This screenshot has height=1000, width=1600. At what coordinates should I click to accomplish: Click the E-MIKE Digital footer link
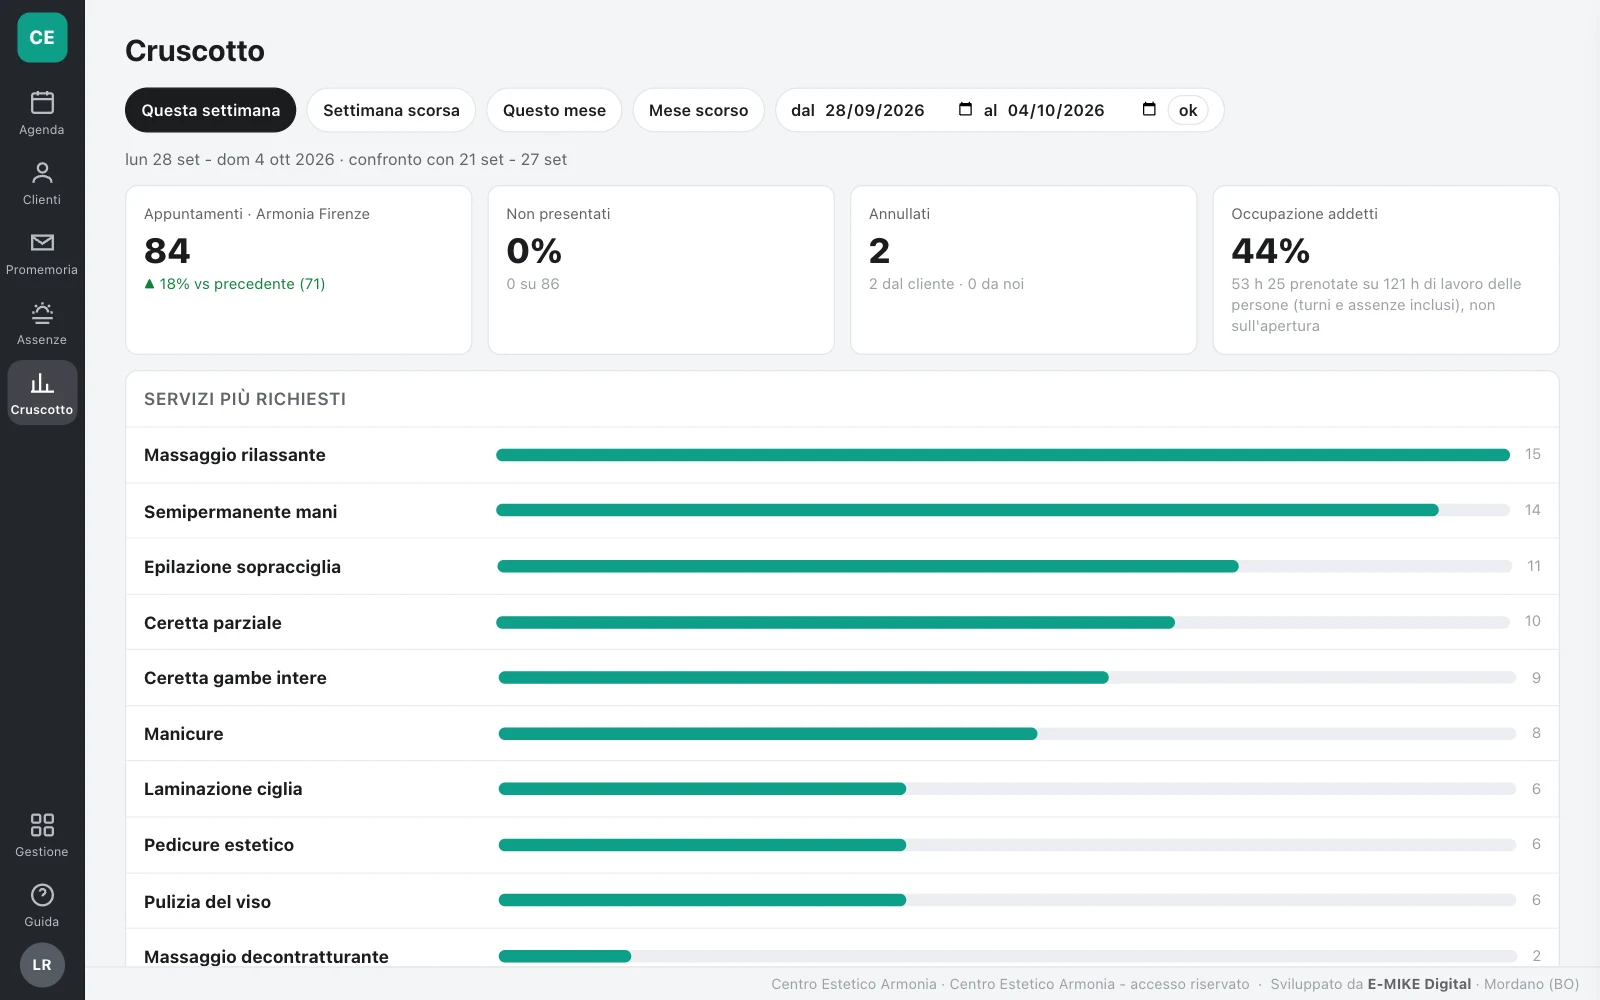point(1419,984)
